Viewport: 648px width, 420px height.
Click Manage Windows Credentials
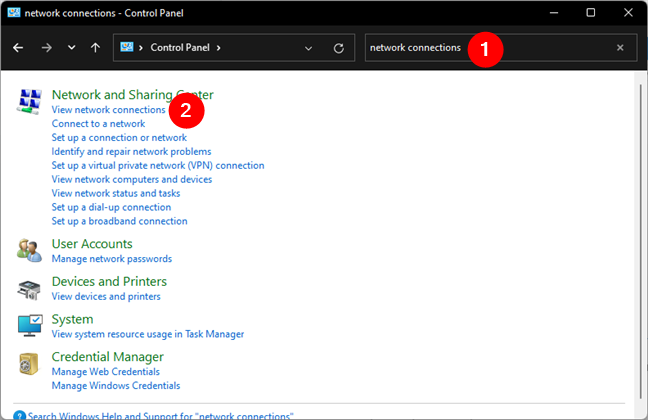click(x=116, y=386)
